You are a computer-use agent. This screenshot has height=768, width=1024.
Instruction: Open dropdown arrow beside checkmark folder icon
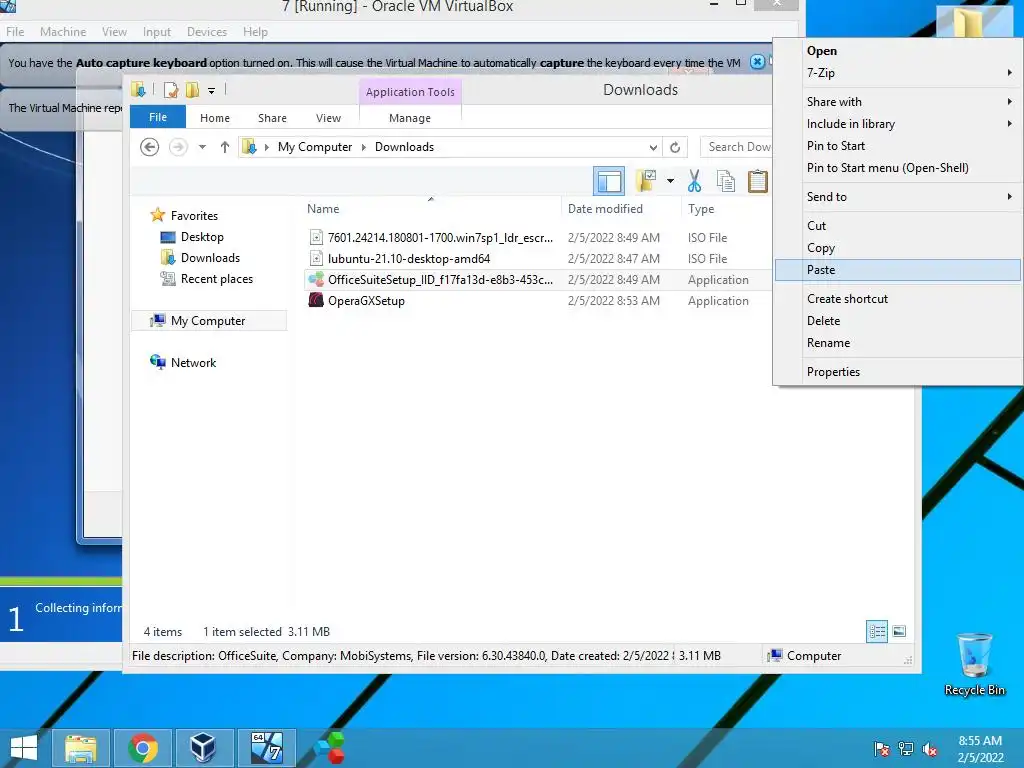pos(670,181)
